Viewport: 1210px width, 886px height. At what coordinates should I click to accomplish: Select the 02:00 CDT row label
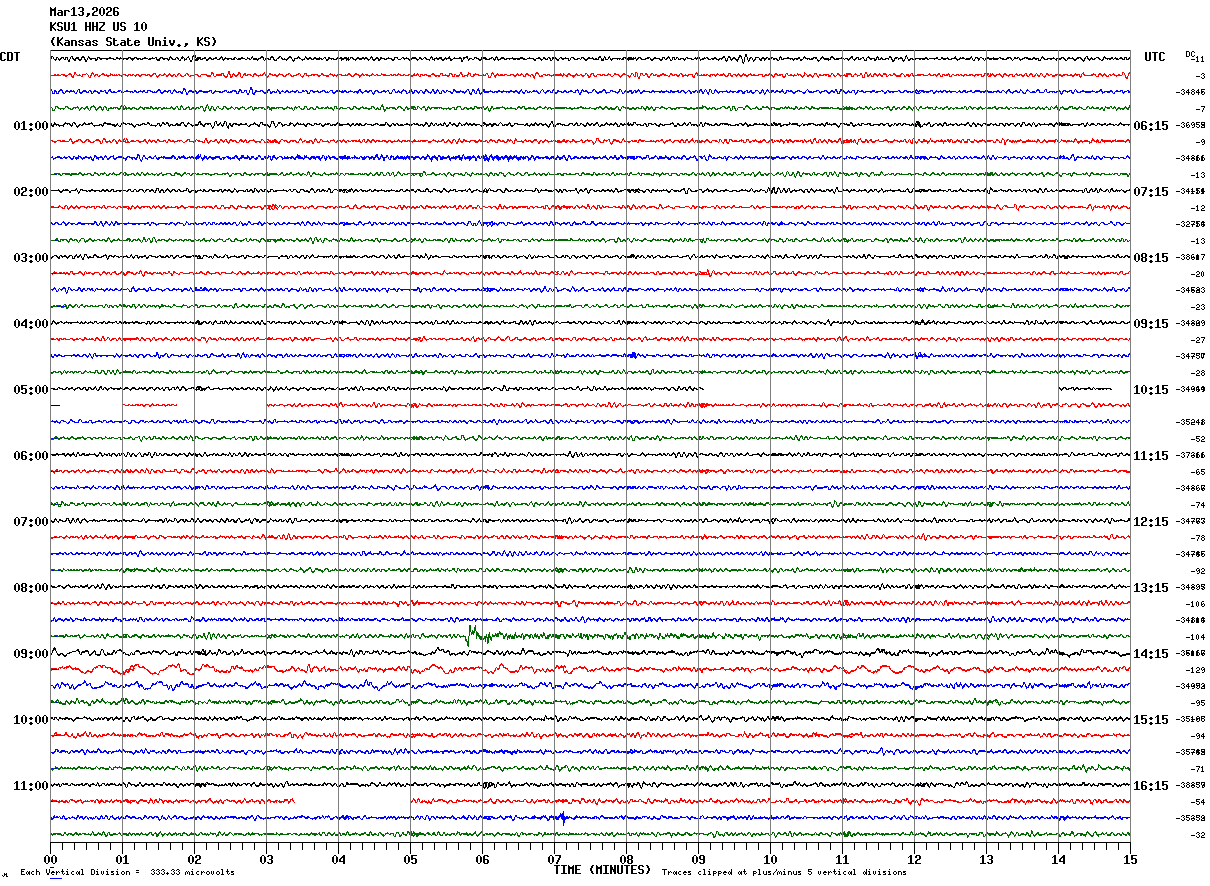pos(31,192)
